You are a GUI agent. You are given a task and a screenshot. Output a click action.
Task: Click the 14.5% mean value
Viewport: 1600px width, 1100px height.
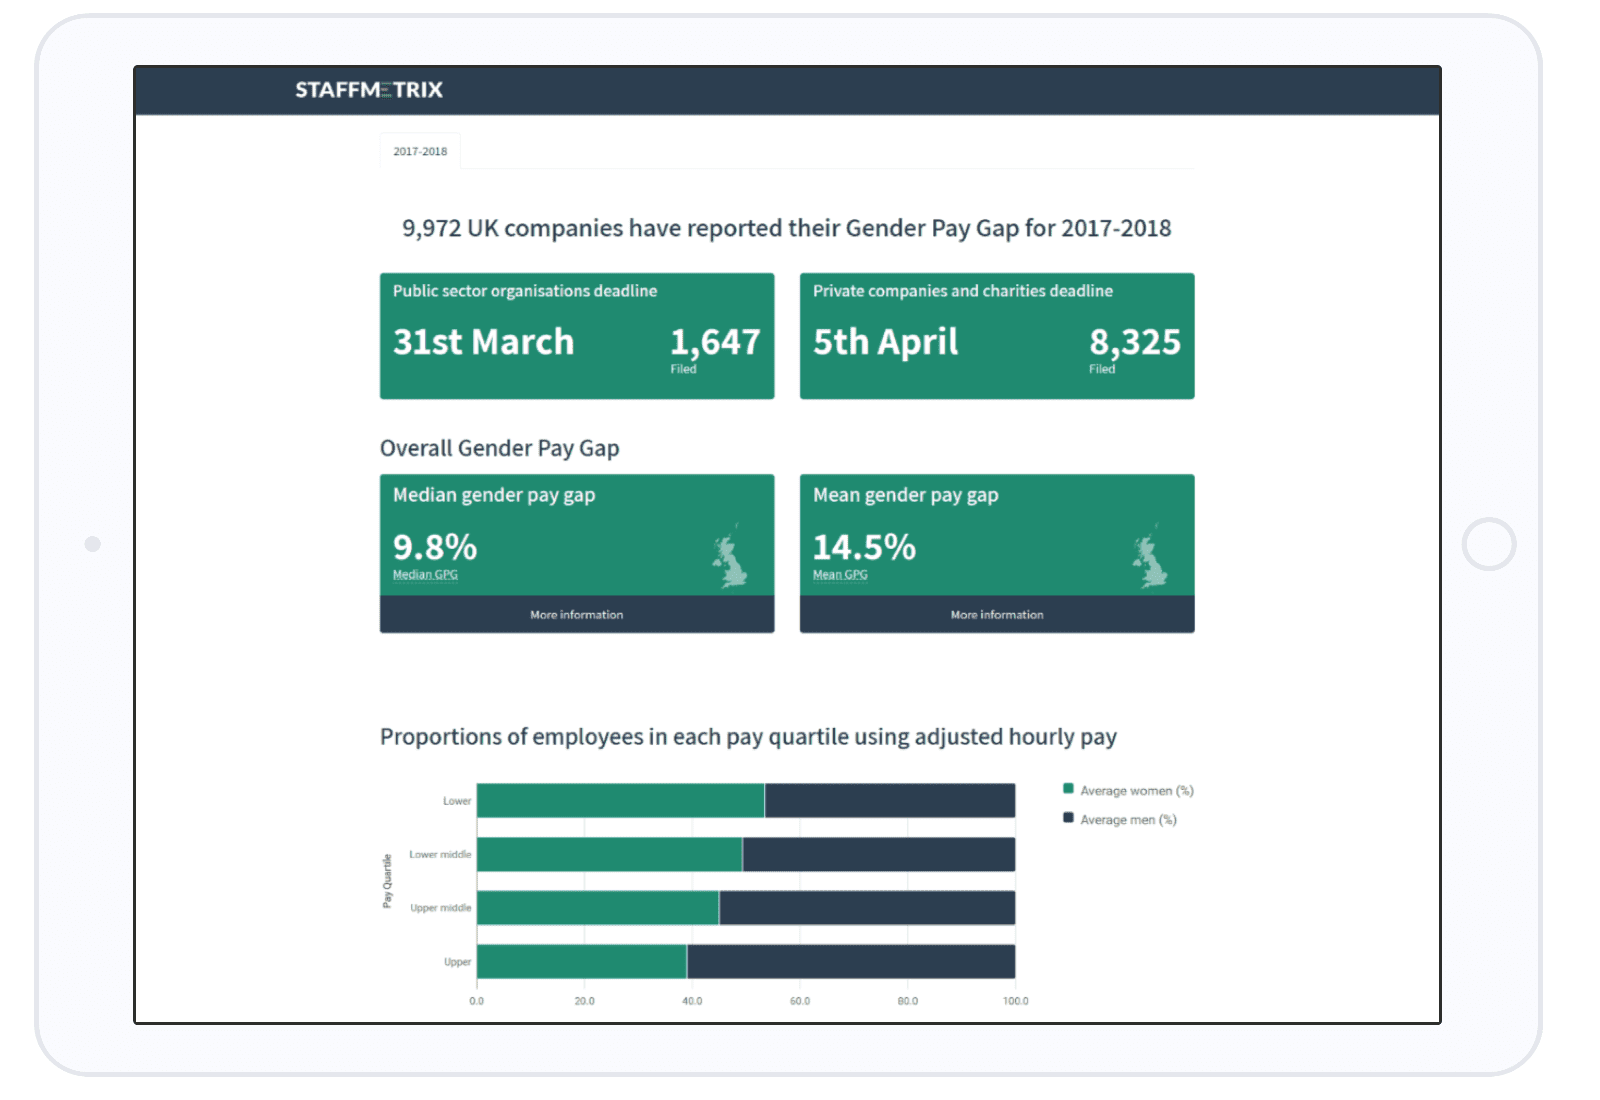(864, 547)
